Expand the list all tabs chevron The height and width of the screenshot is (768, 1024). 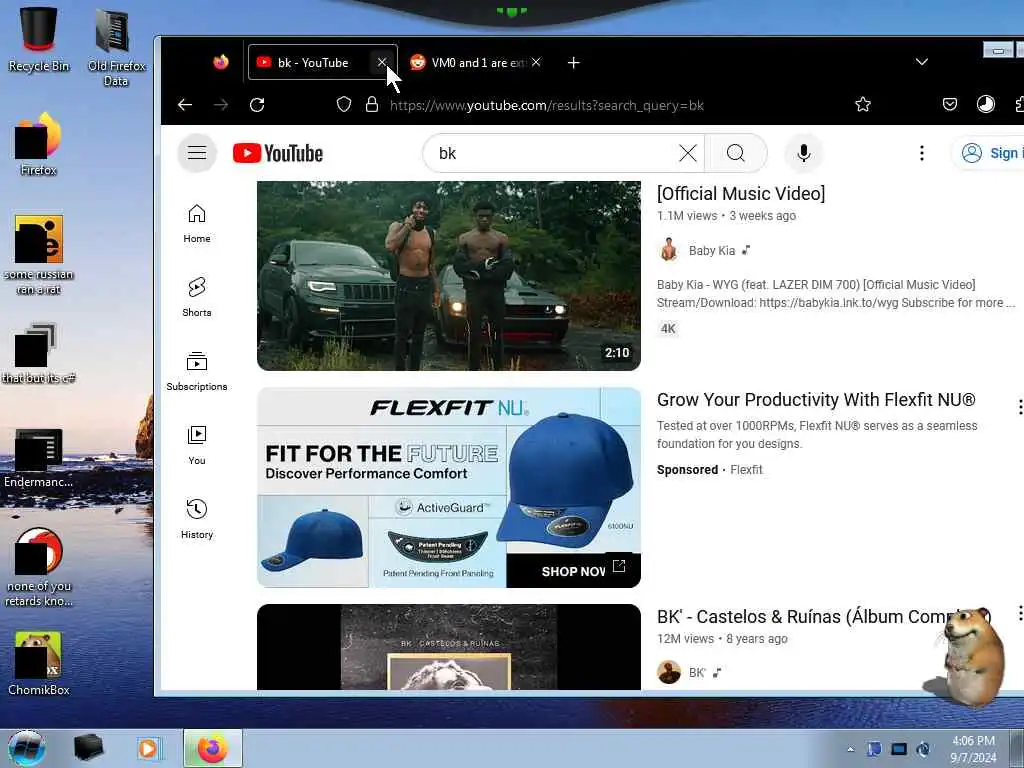tap(921, 62)
